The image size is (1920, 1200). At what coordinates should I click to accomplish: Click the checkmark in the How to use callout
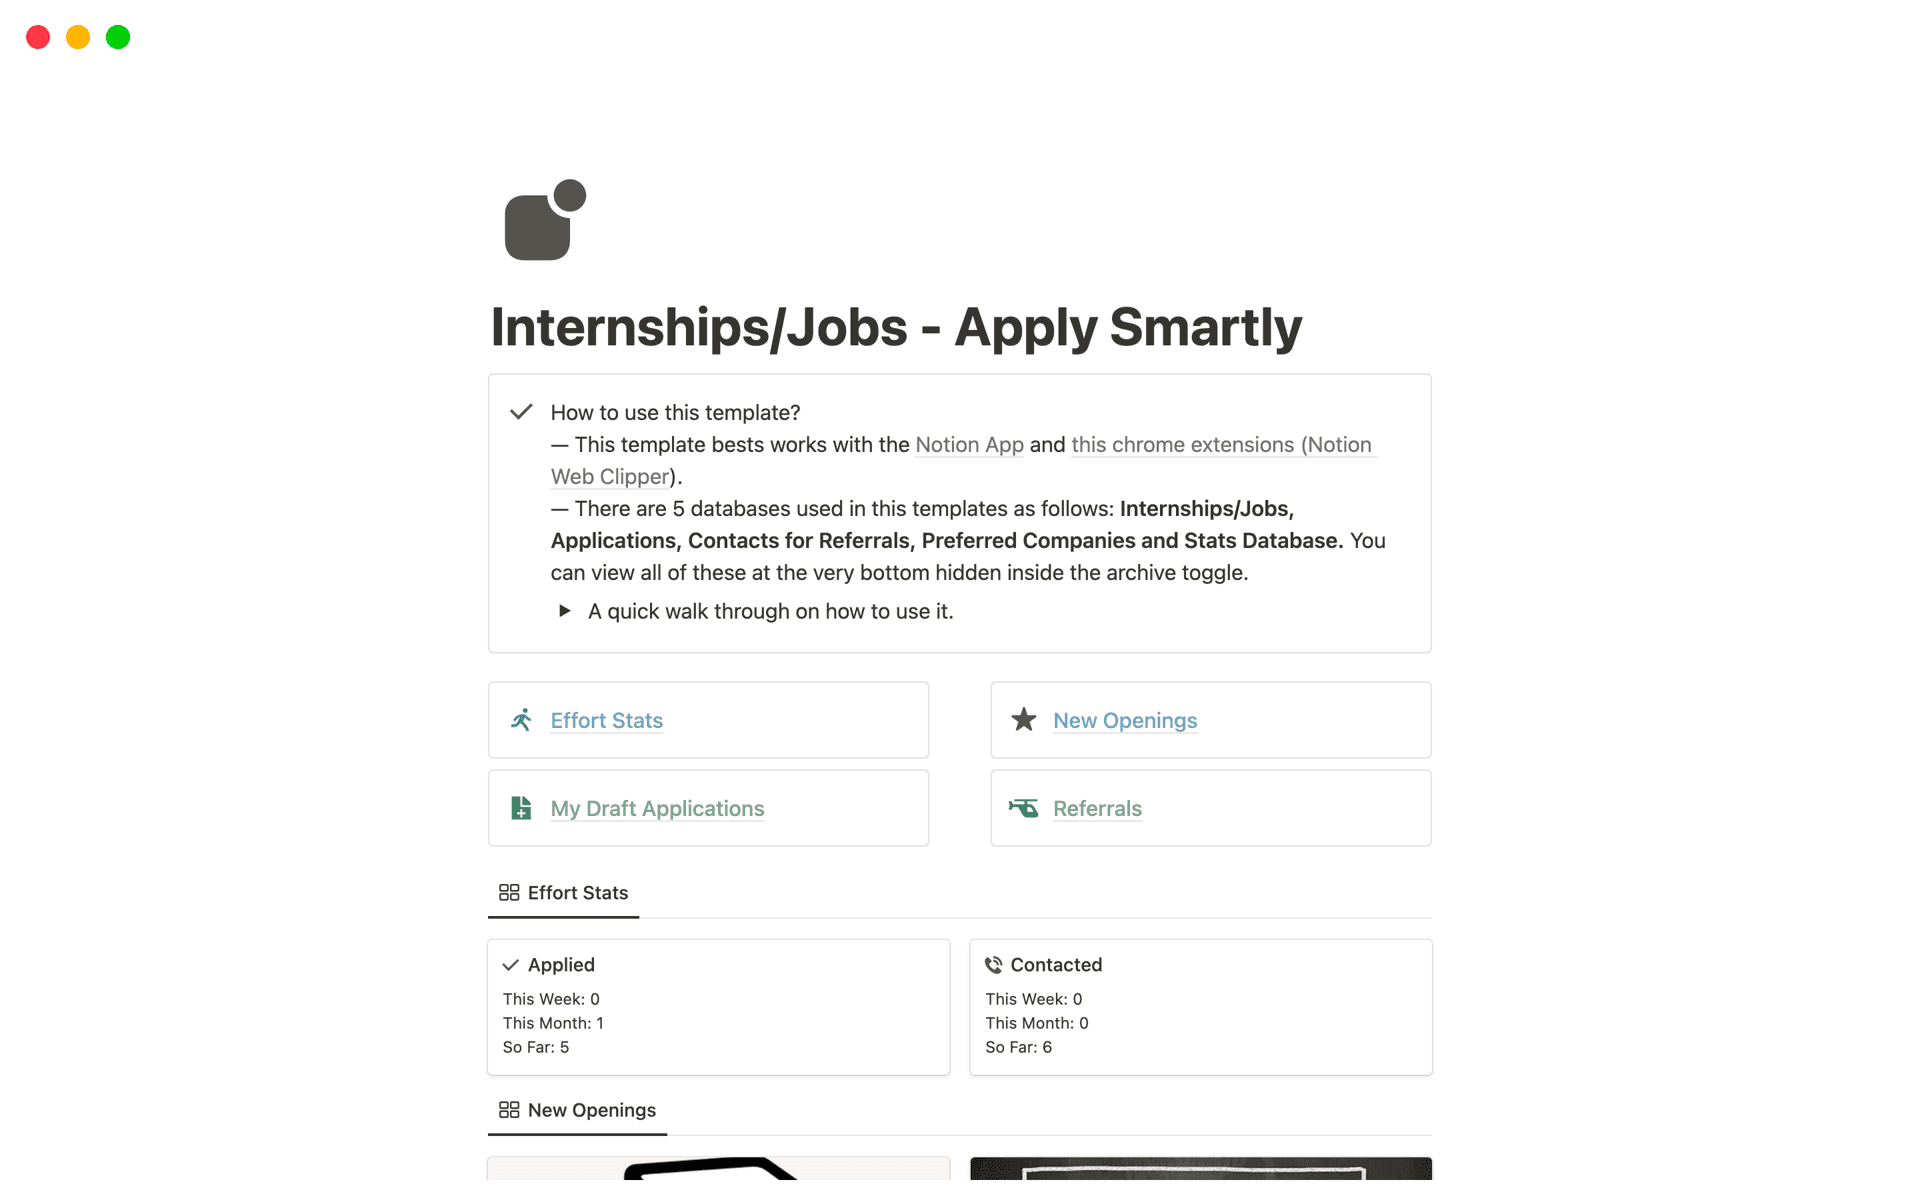521,412
